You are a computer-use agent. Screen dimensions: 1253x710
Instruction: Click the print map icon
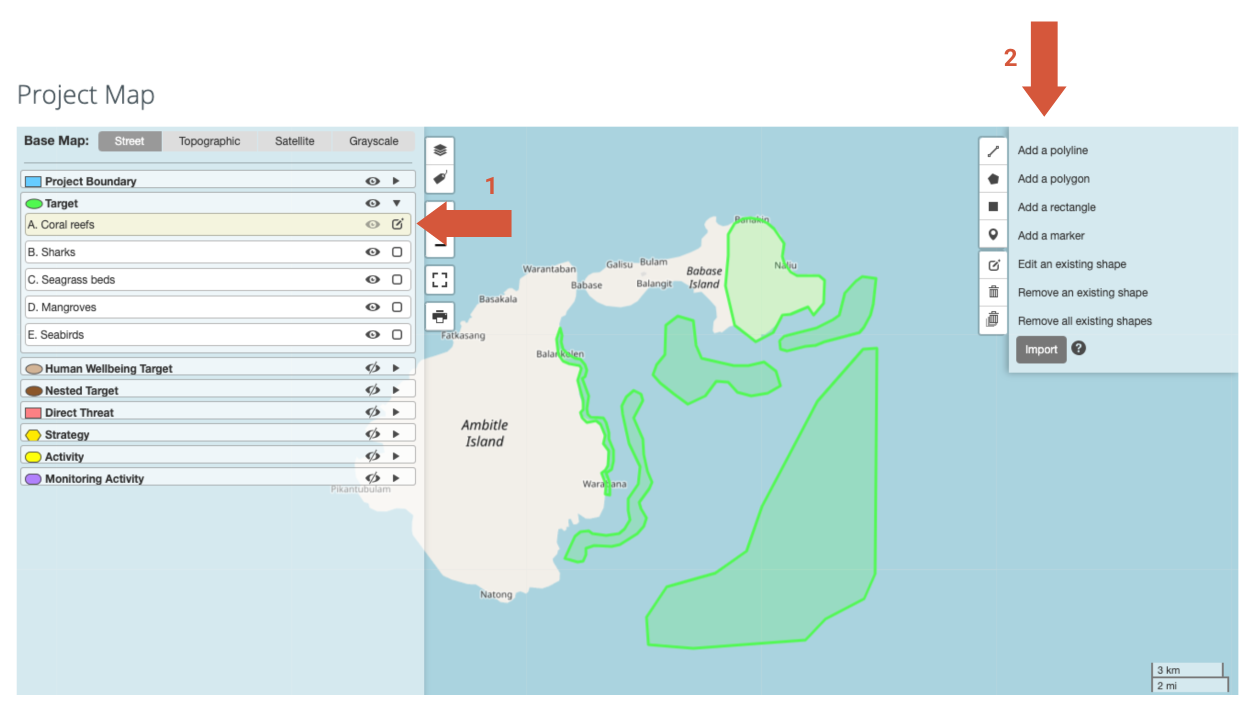point(439,318)
